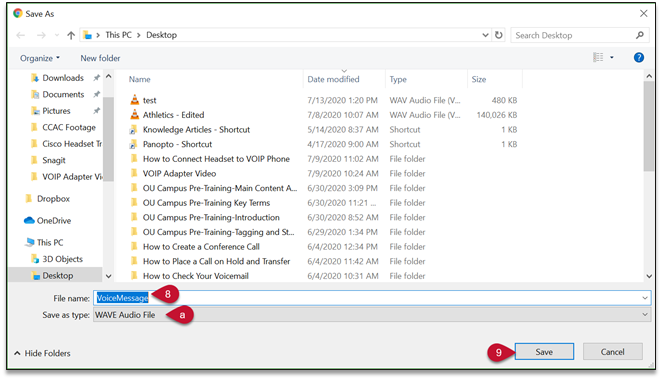Change the view layout icon
The height and width of the screenshot is (380, 662).
tap(598, 57)
